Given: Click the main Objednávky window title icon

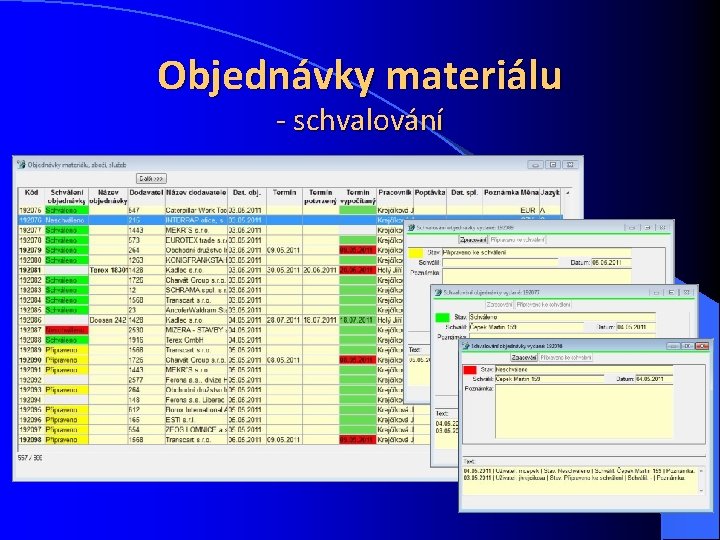Looking at the screenshot, I should (21, 164).
